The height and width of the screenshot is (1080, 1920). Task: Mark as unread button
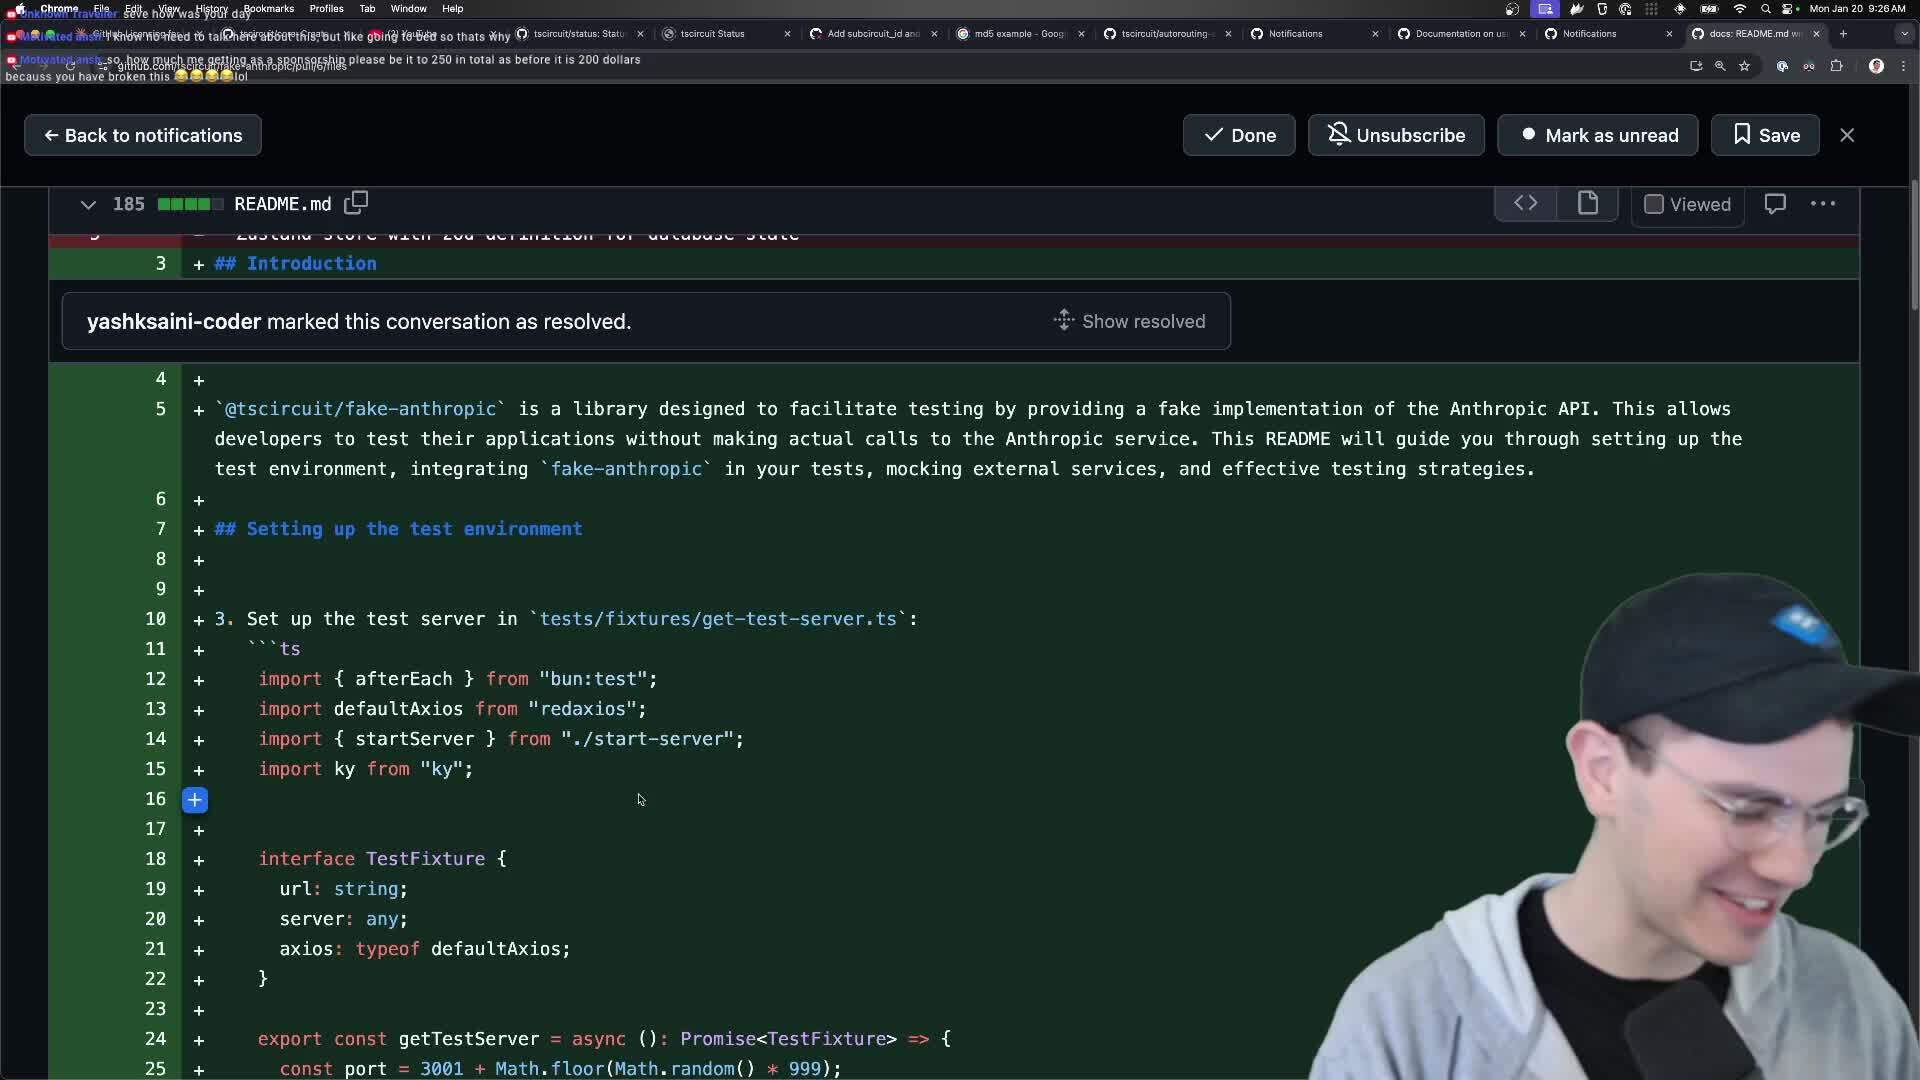[1597, 135]
